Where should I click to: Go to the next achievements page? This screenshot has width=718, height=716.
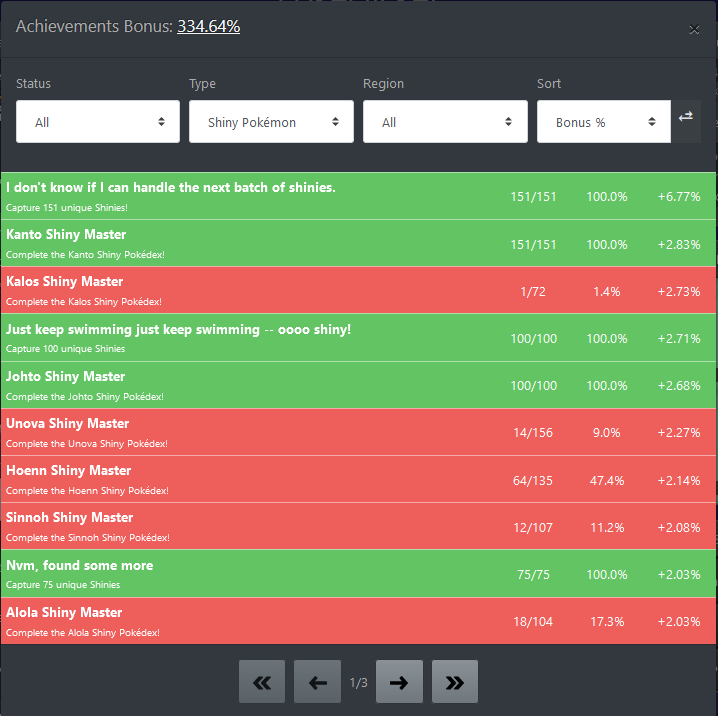coord(399,682)
